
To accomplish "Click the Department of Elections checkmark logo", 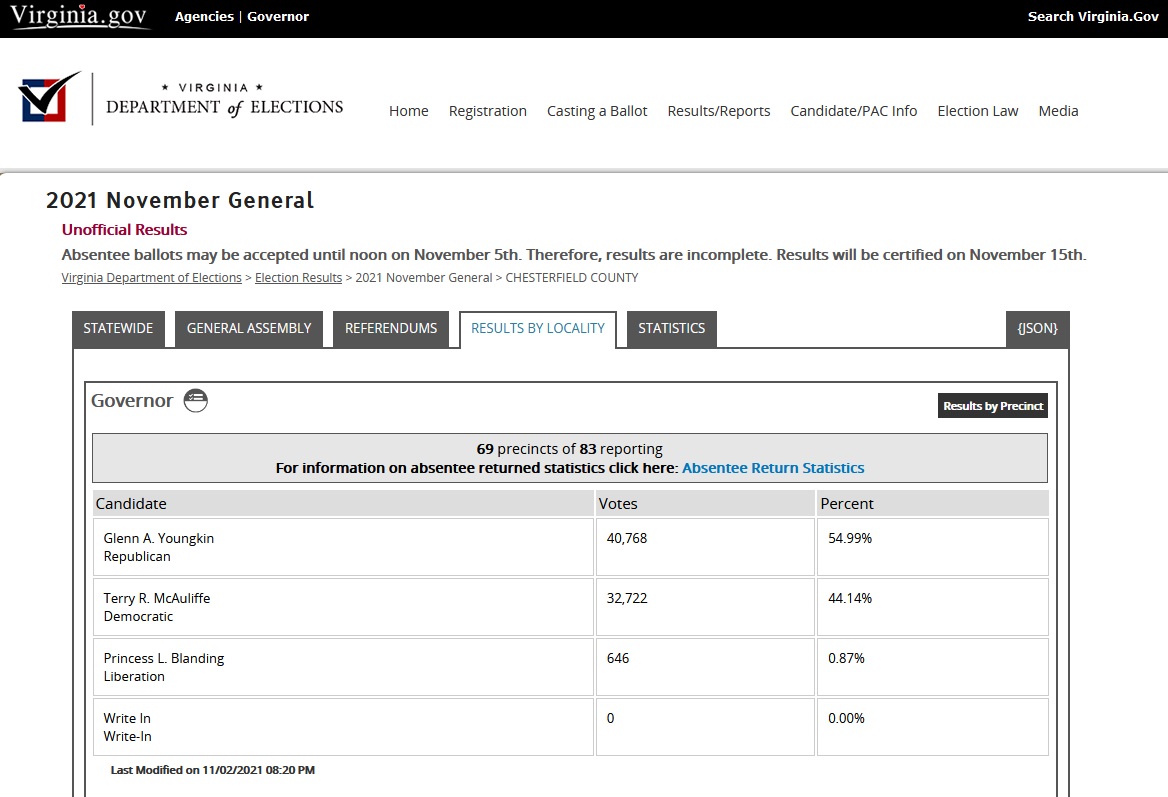I will (49, 97).
